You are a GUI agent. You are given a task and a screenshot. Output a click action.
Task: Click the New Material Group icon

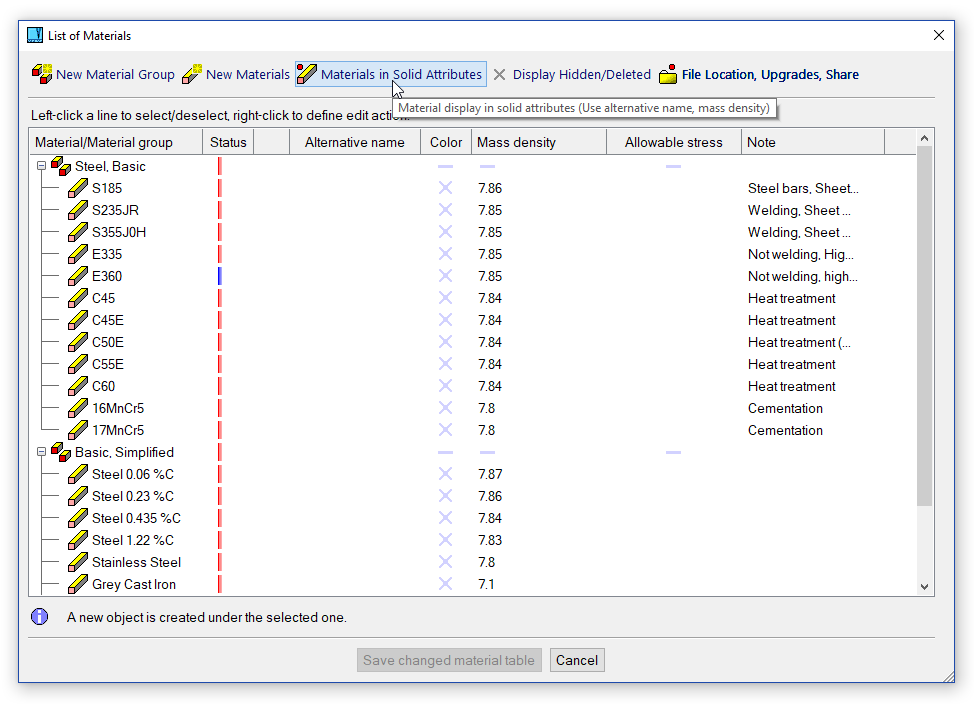pyautogui.click(x=42, y=74)
